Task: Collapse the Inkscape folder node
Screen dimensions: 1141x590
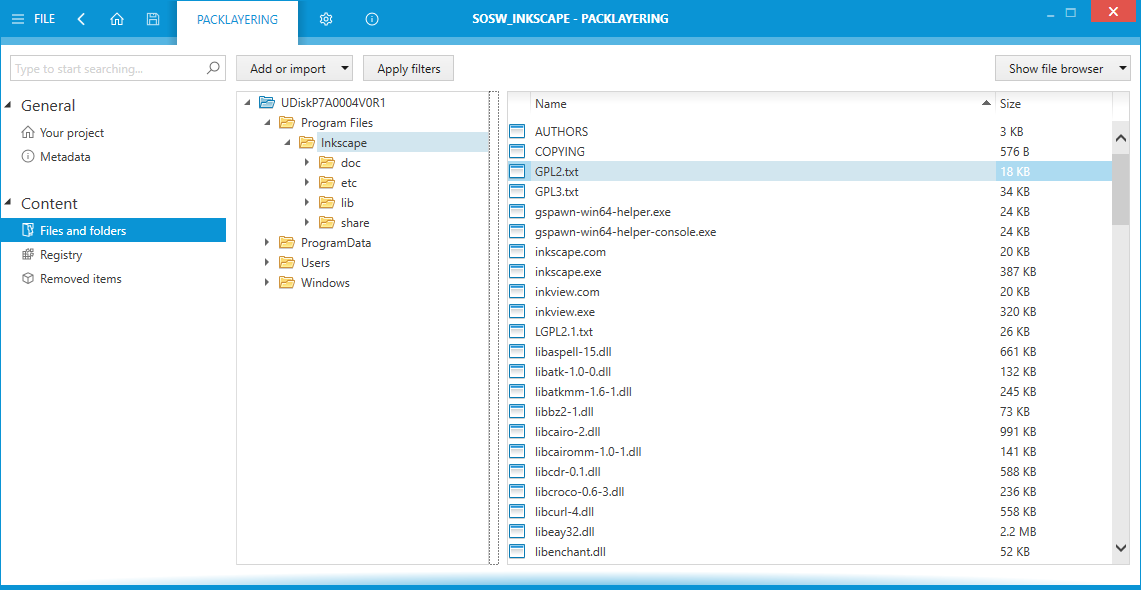Action: [x=287, y=143]
